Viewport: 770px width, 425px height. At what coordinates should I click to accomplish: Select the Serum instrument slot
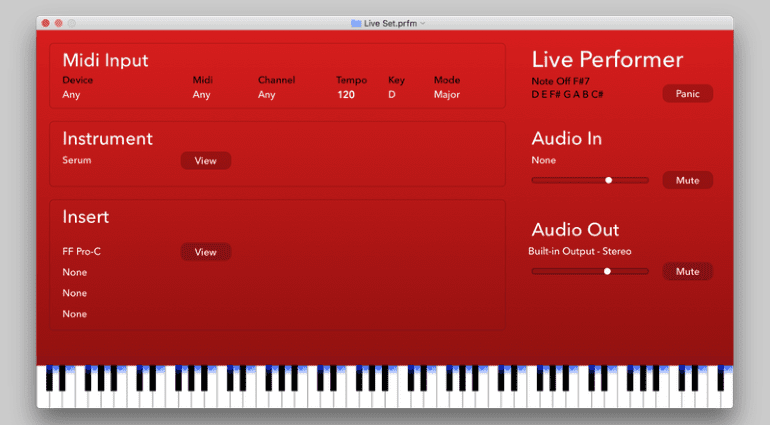(76, 160)
